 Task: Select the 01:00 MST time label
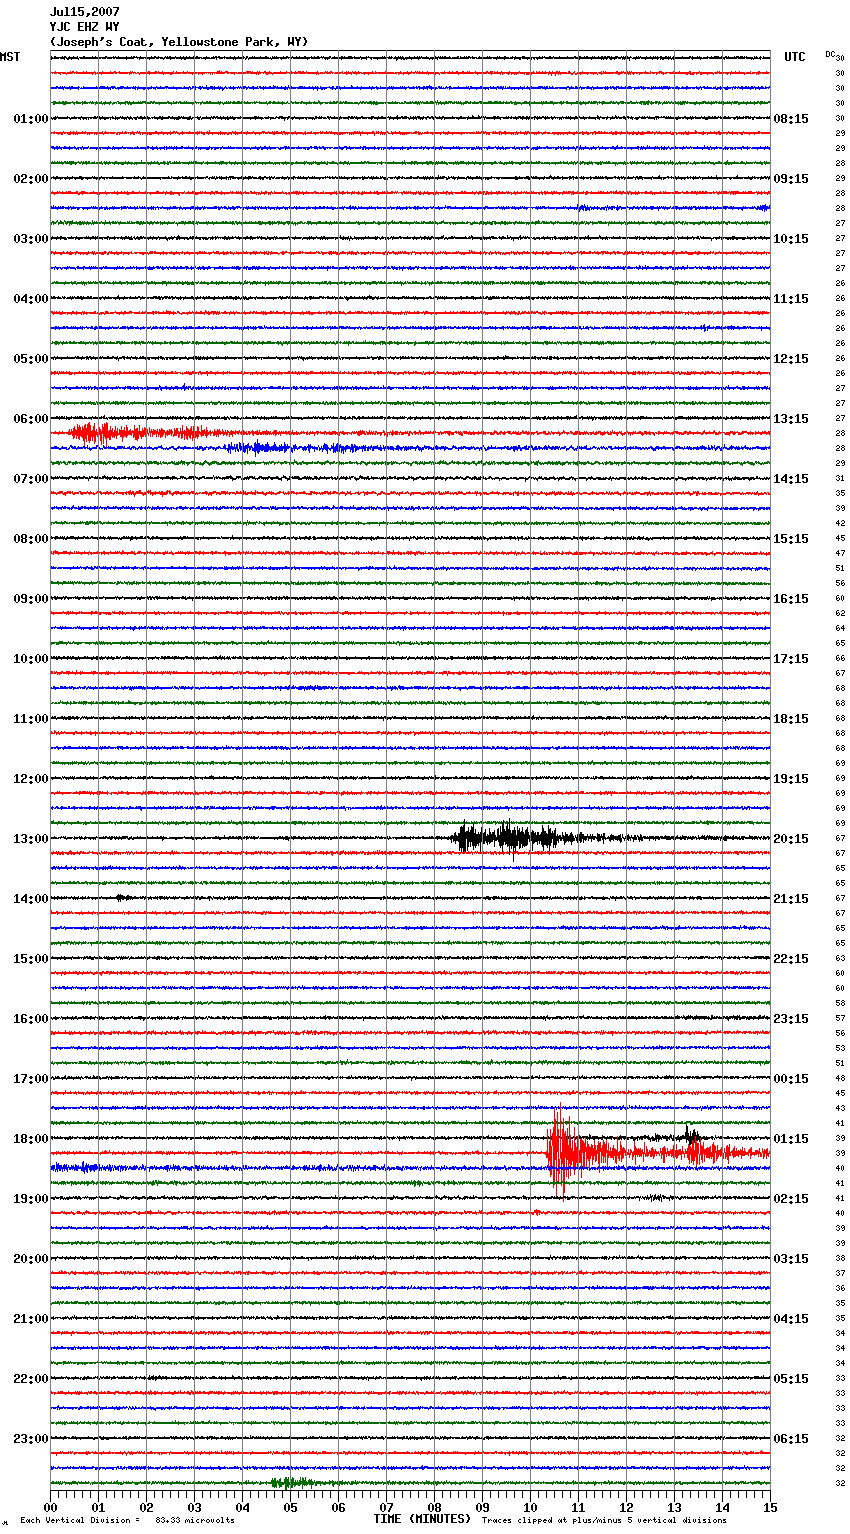tap(31, 119)
